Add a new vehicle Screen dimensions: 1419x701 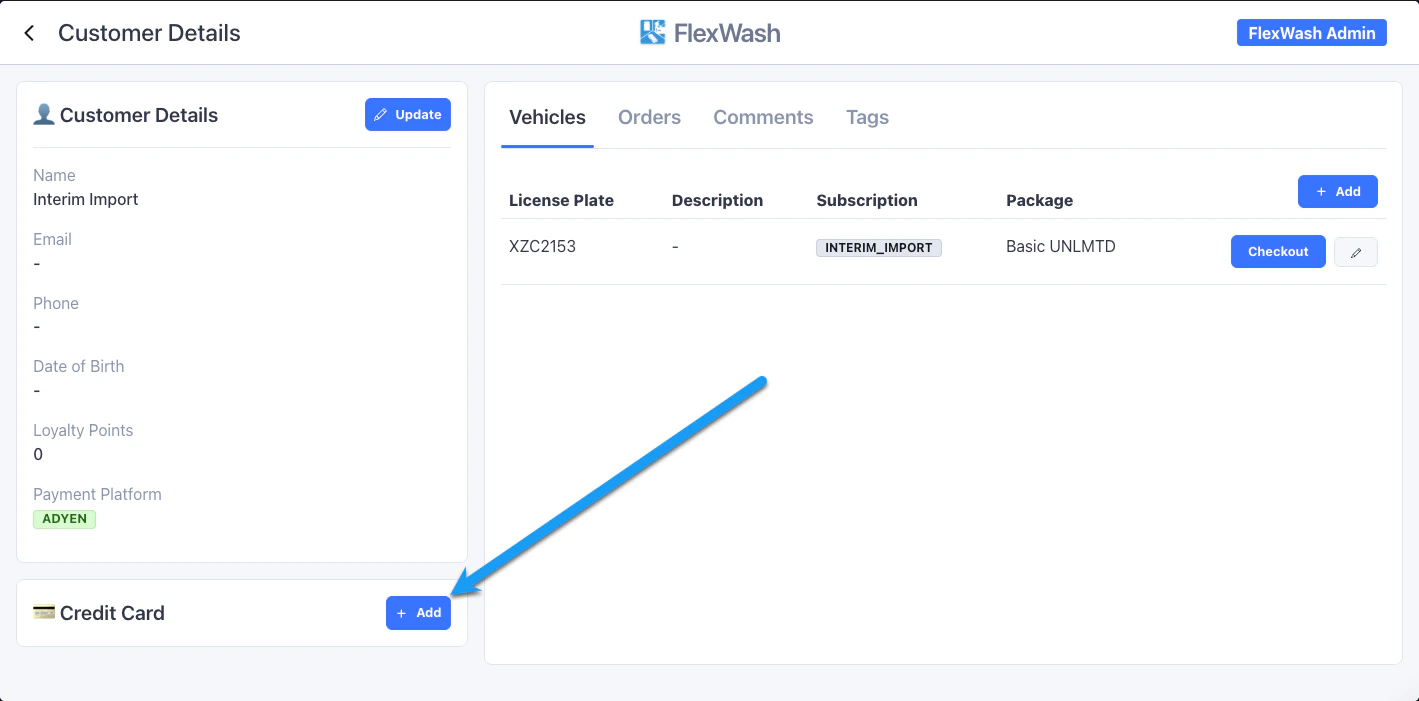point(1338,191)
